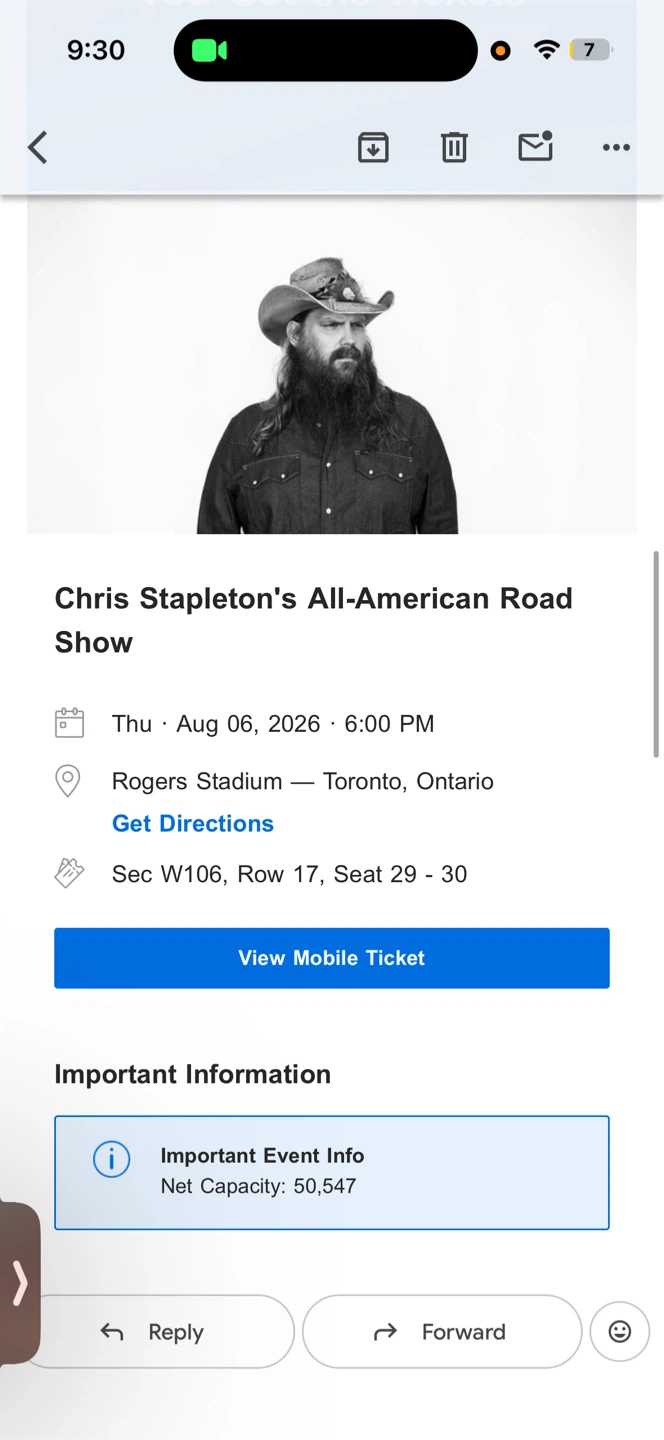
Task: Tap the back arrow to leave email
Action: (38, 148)
